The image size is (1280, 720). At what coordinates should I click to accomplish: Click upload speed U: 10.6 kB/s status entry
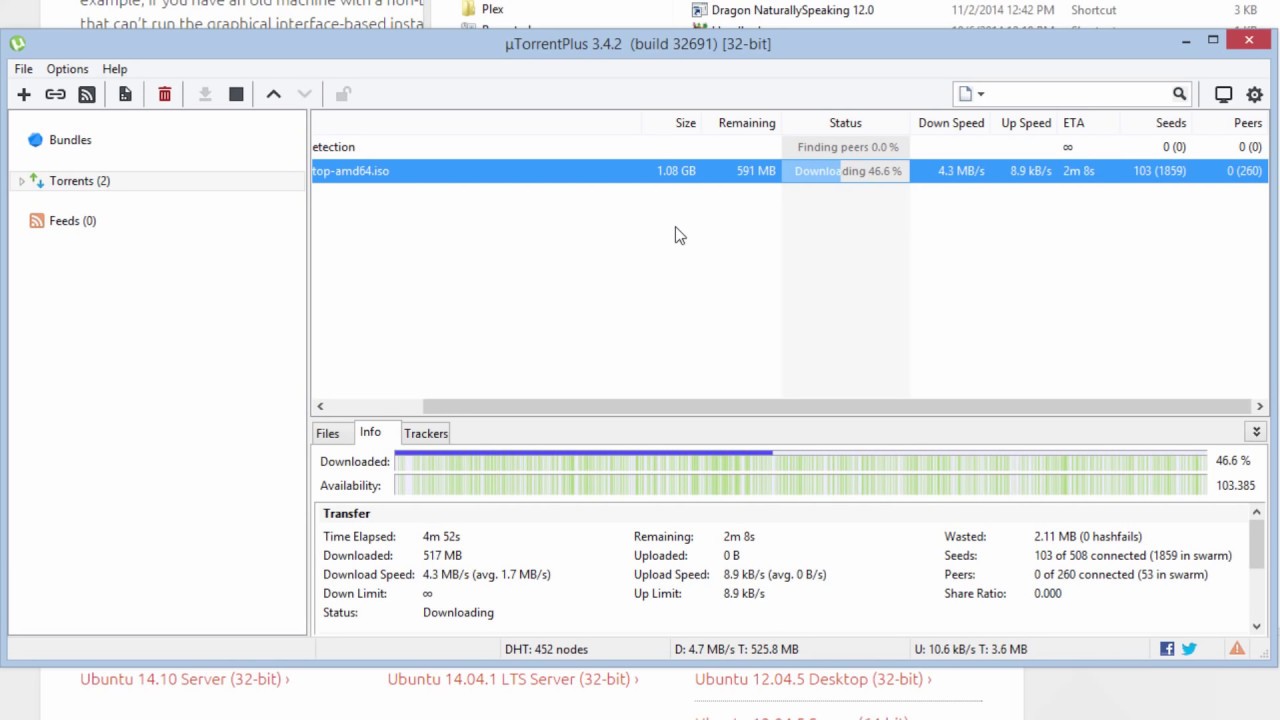click(x=971, y=649)
